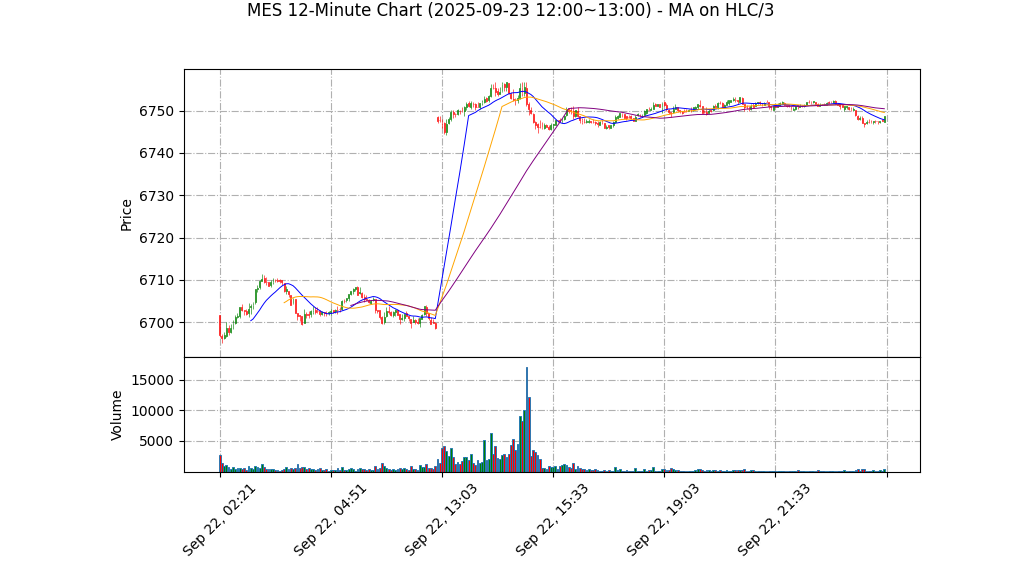
Task: Click the tallest volume bar spike
Action: tap(527, 420)
